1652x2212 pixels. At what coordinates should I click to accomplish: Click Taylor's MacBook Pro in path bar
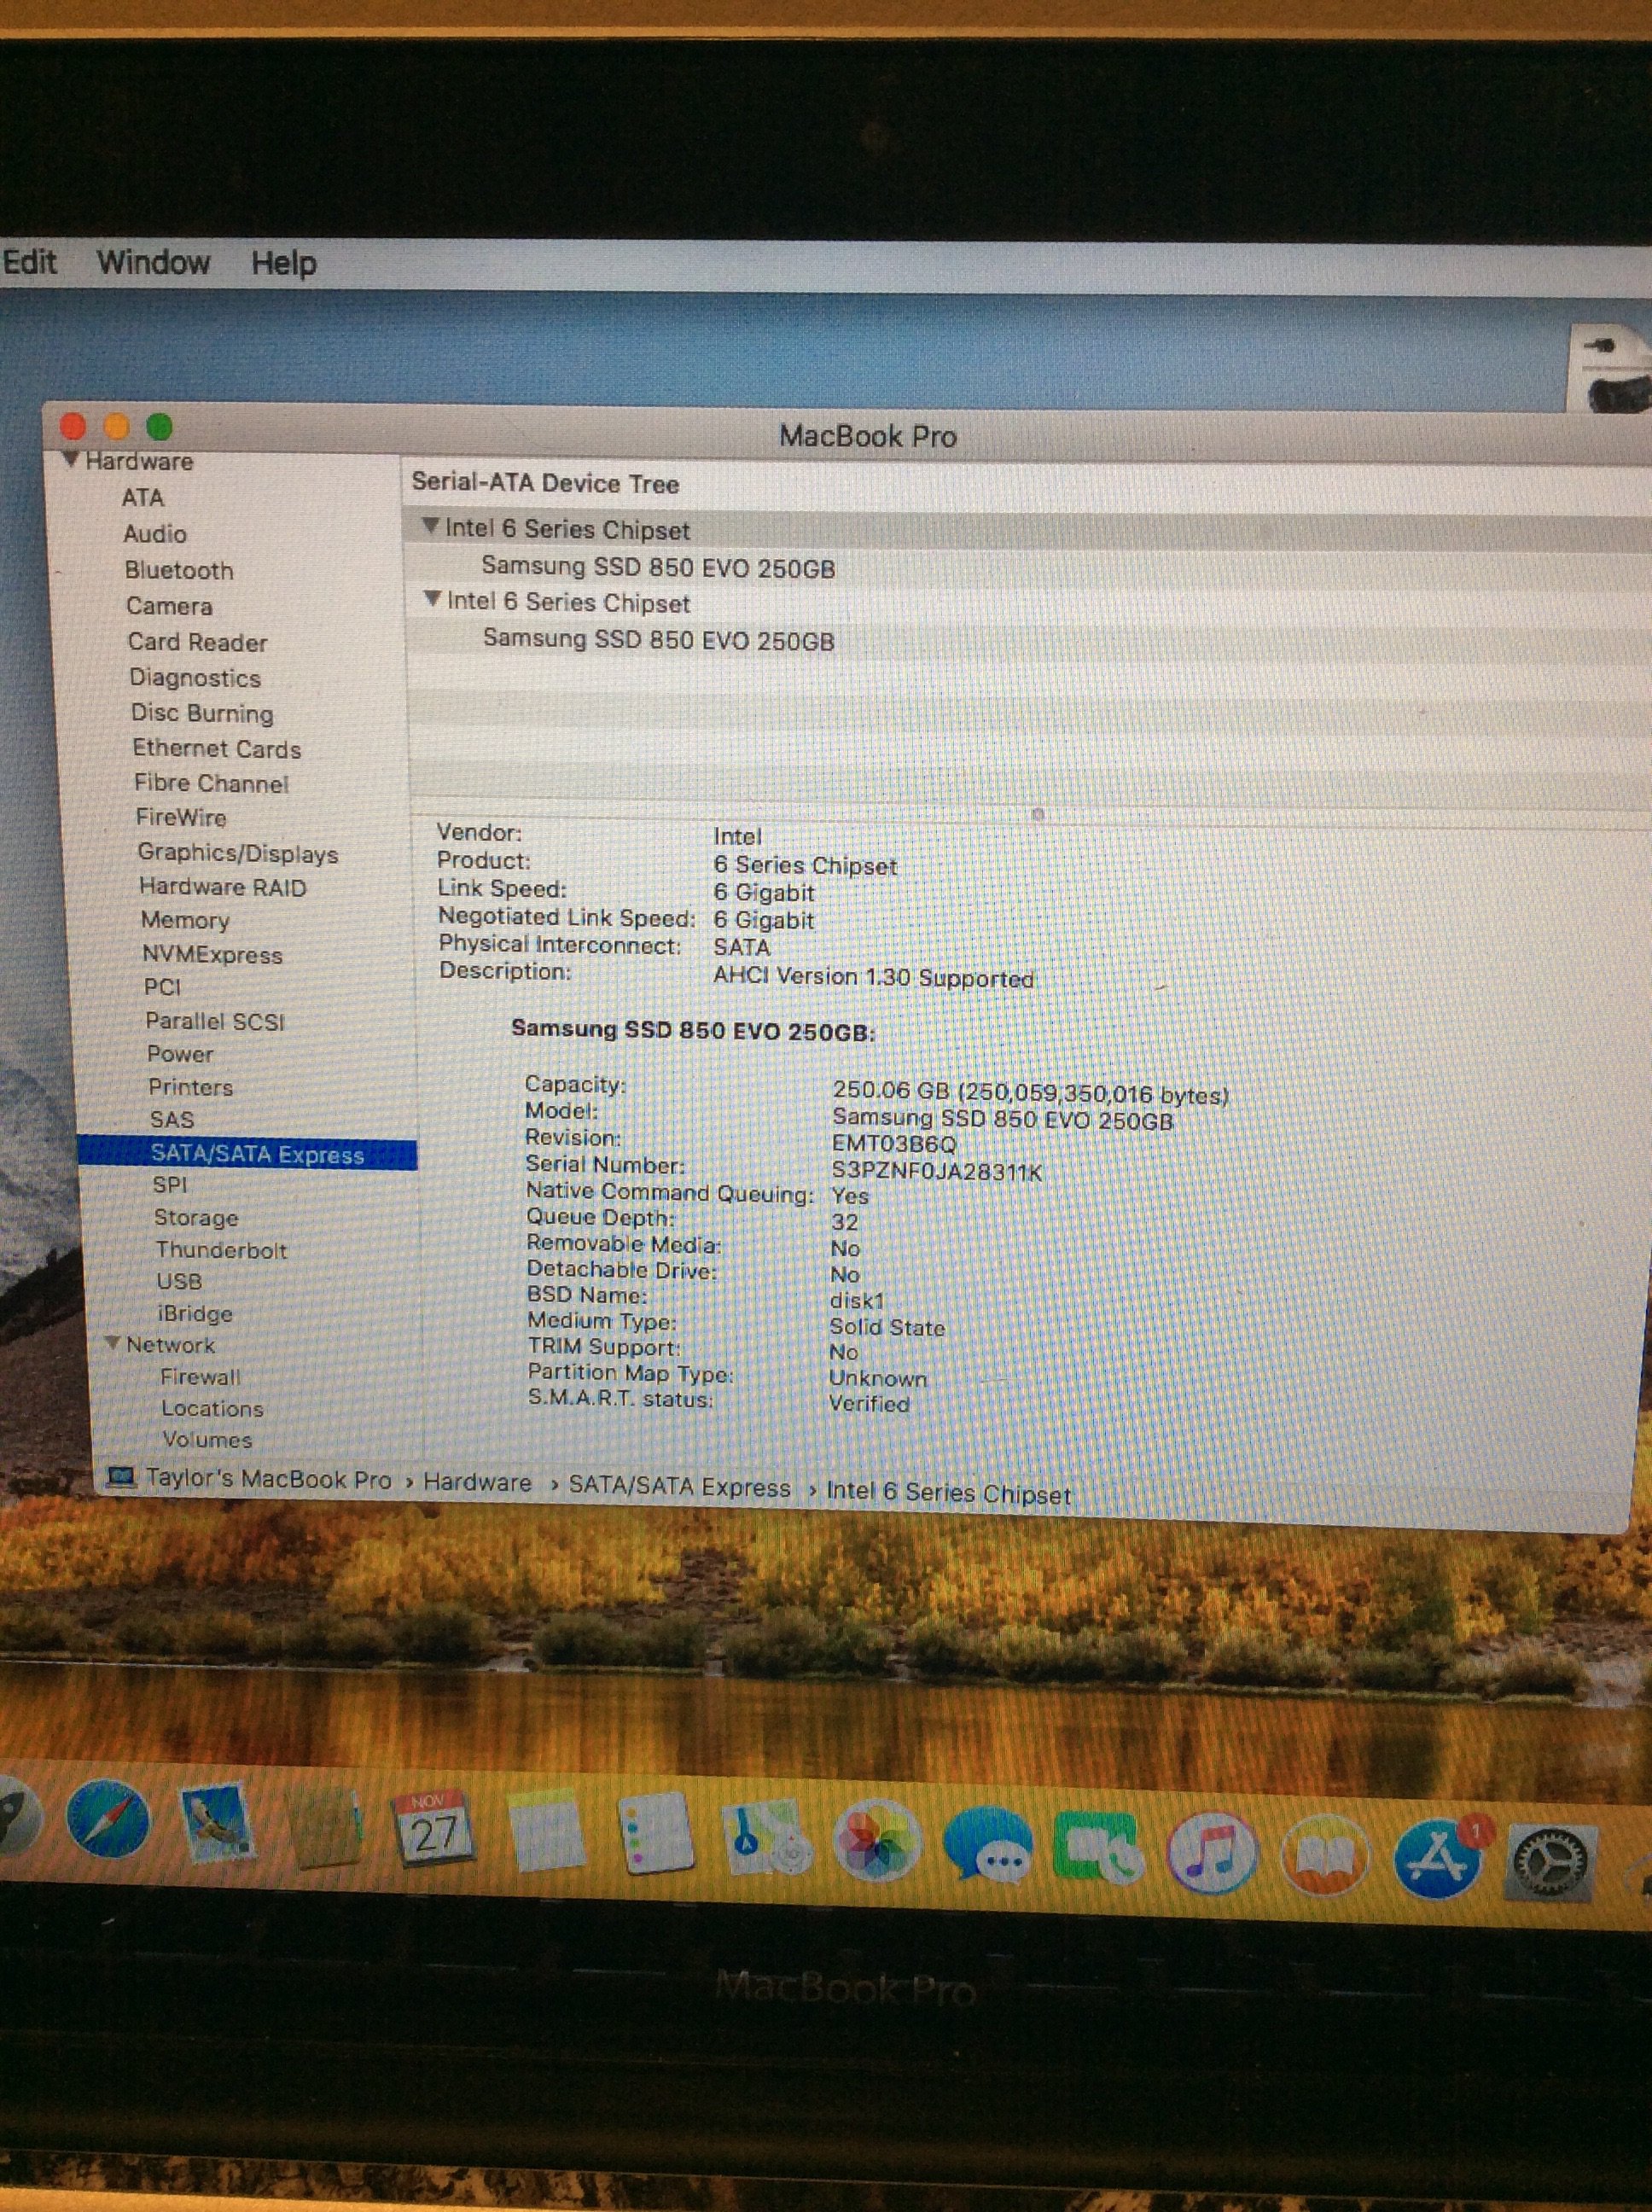click(x=268, y=1479)
